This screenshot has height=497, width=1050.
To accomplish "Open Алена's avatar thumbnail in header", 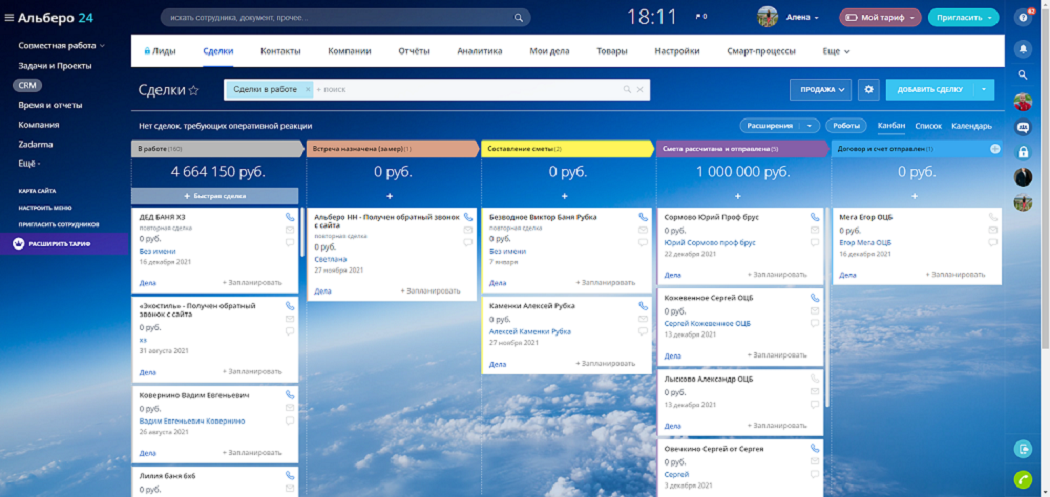I will click(767, 17).
